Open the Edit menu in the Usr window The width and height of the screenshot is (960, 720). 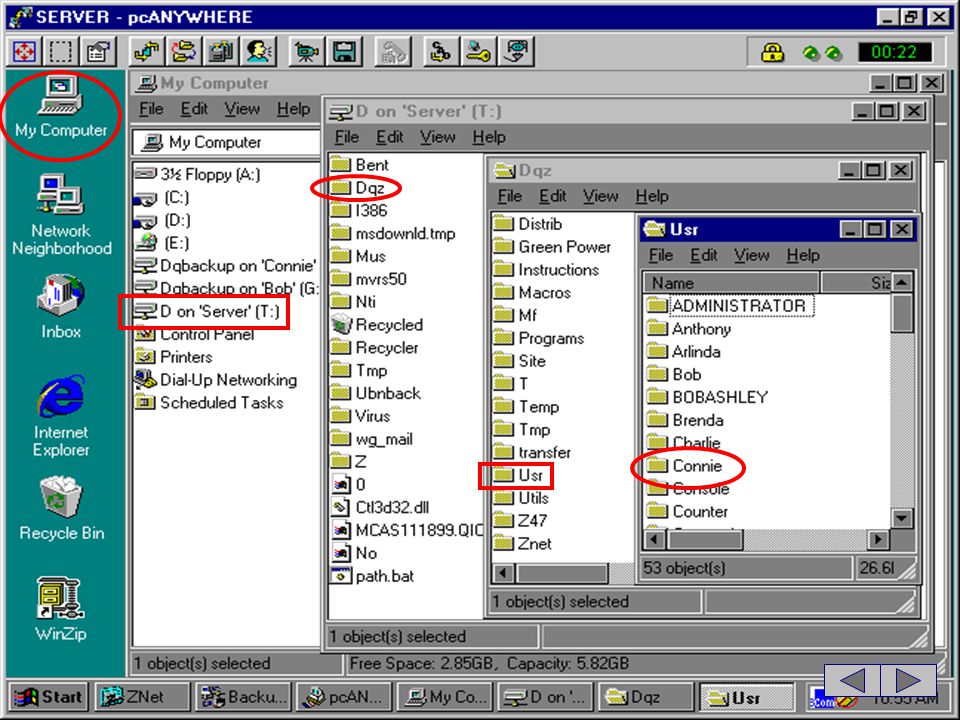[x=703, y=255]
